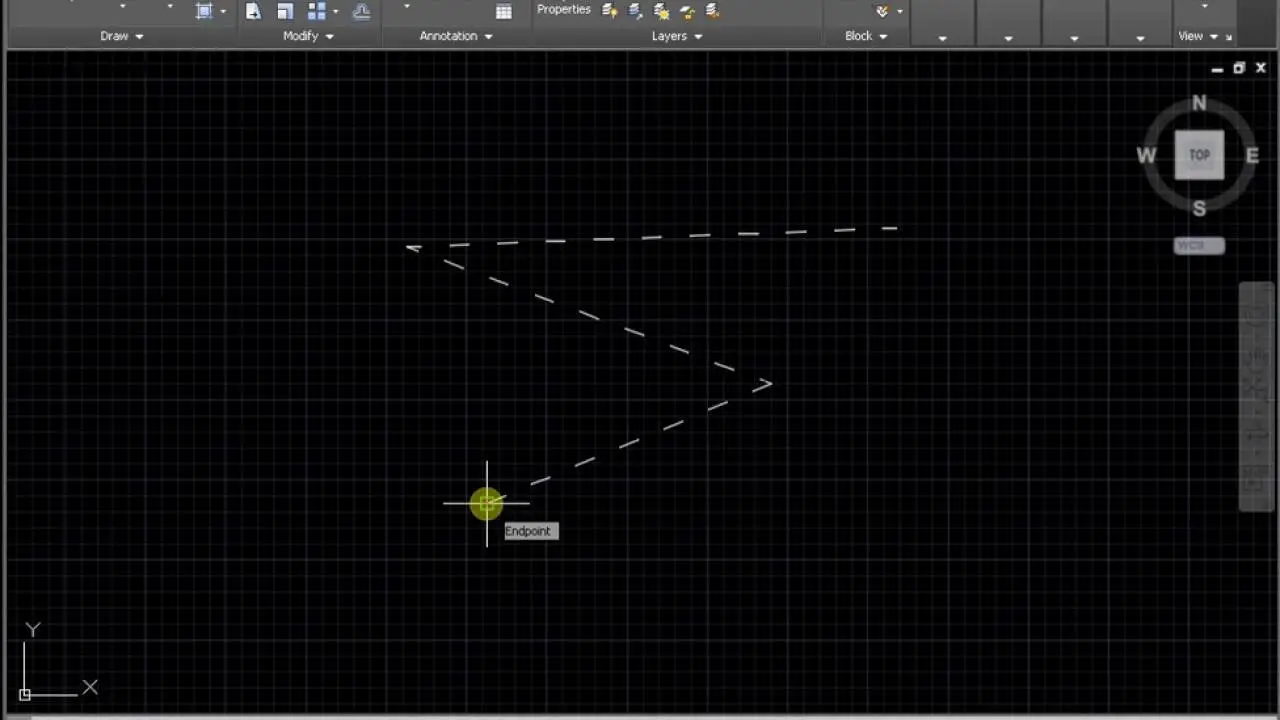Select the Array tool in Modify panel

(317, 11)
